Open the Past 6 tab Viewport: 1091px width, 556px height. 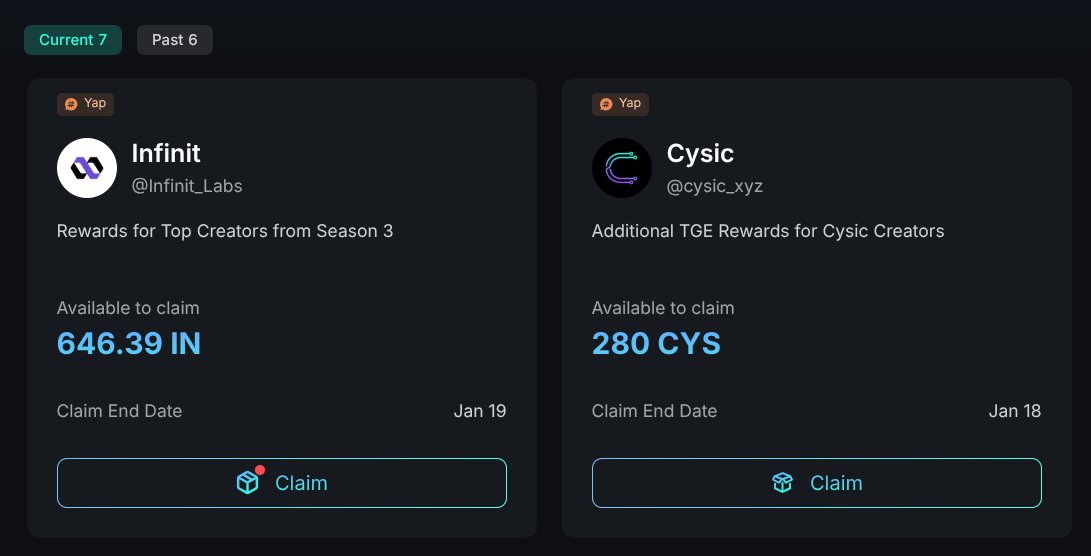point(175,40)
